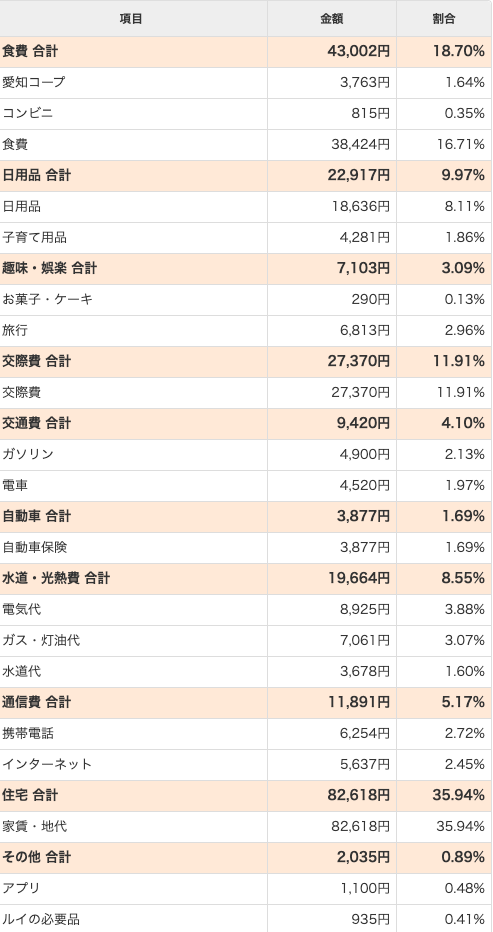
Task: Select the 交際費 合計 summary row
Action: pos(246,361)
